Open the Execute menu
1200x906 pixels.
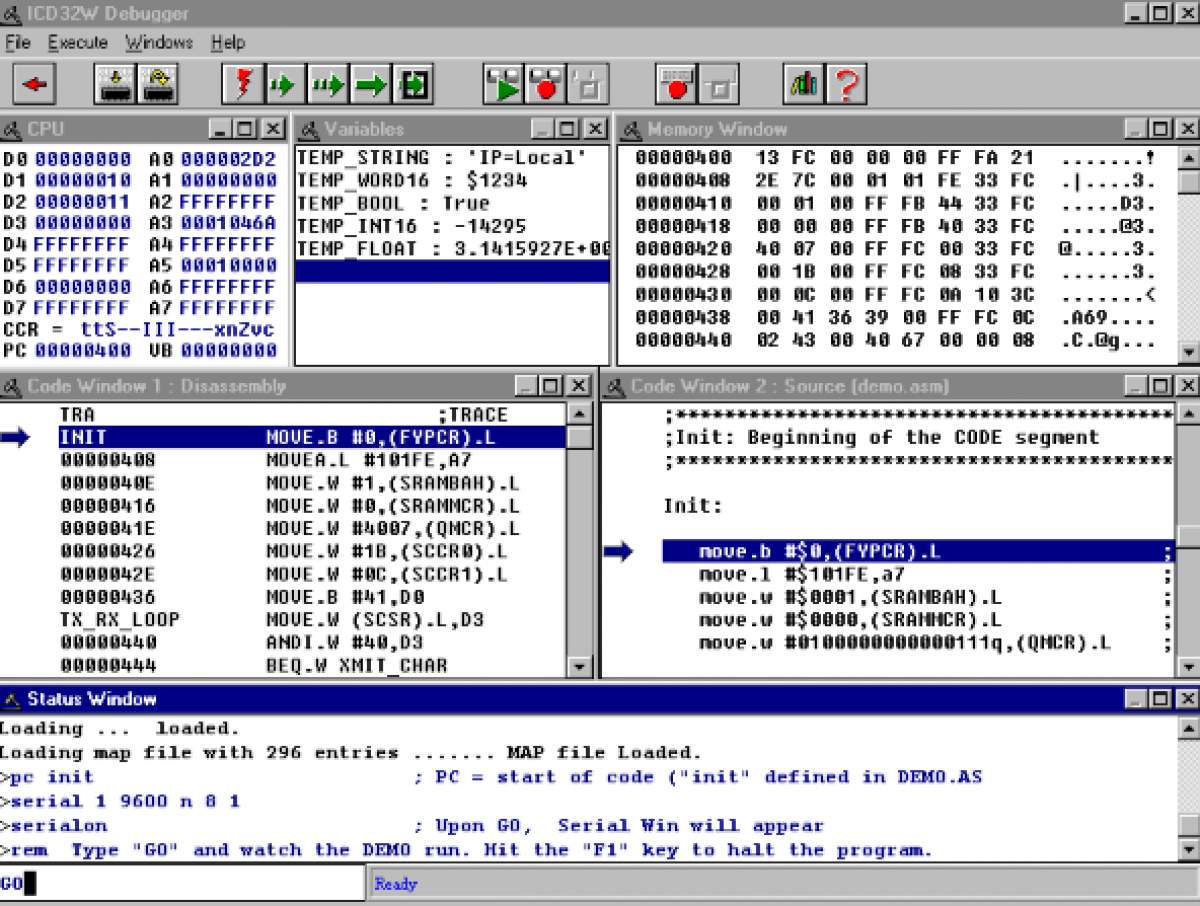(77, 43)
